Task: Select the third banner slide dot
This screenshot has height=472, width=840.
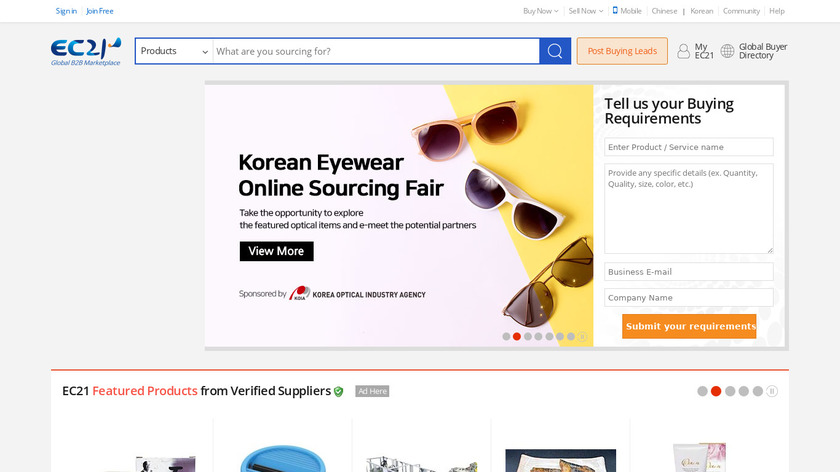Action: [x=528, y=336]
